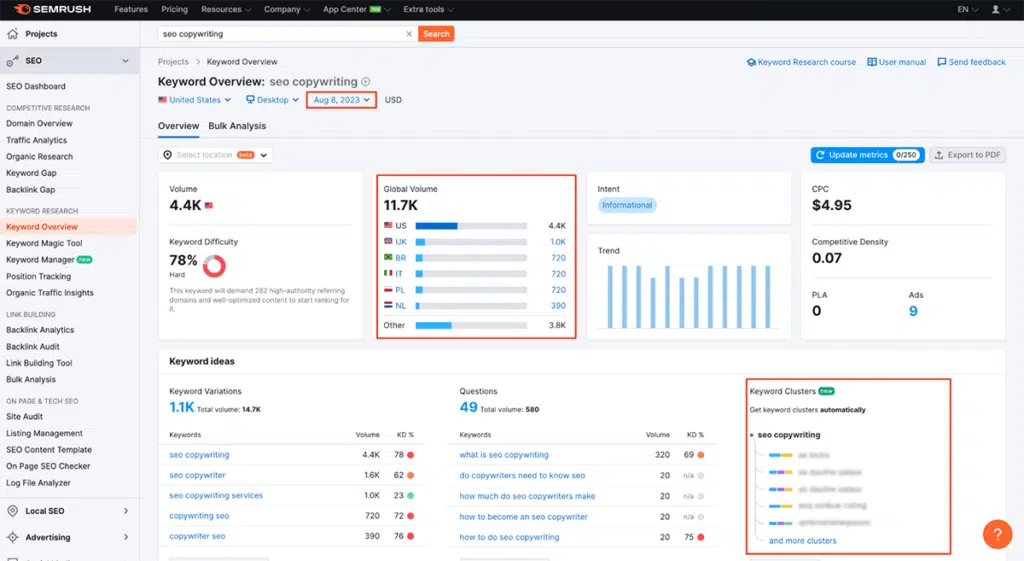Click the UK flag in Global Volume
Viewport: 1024px width, 561px height.
388,242
